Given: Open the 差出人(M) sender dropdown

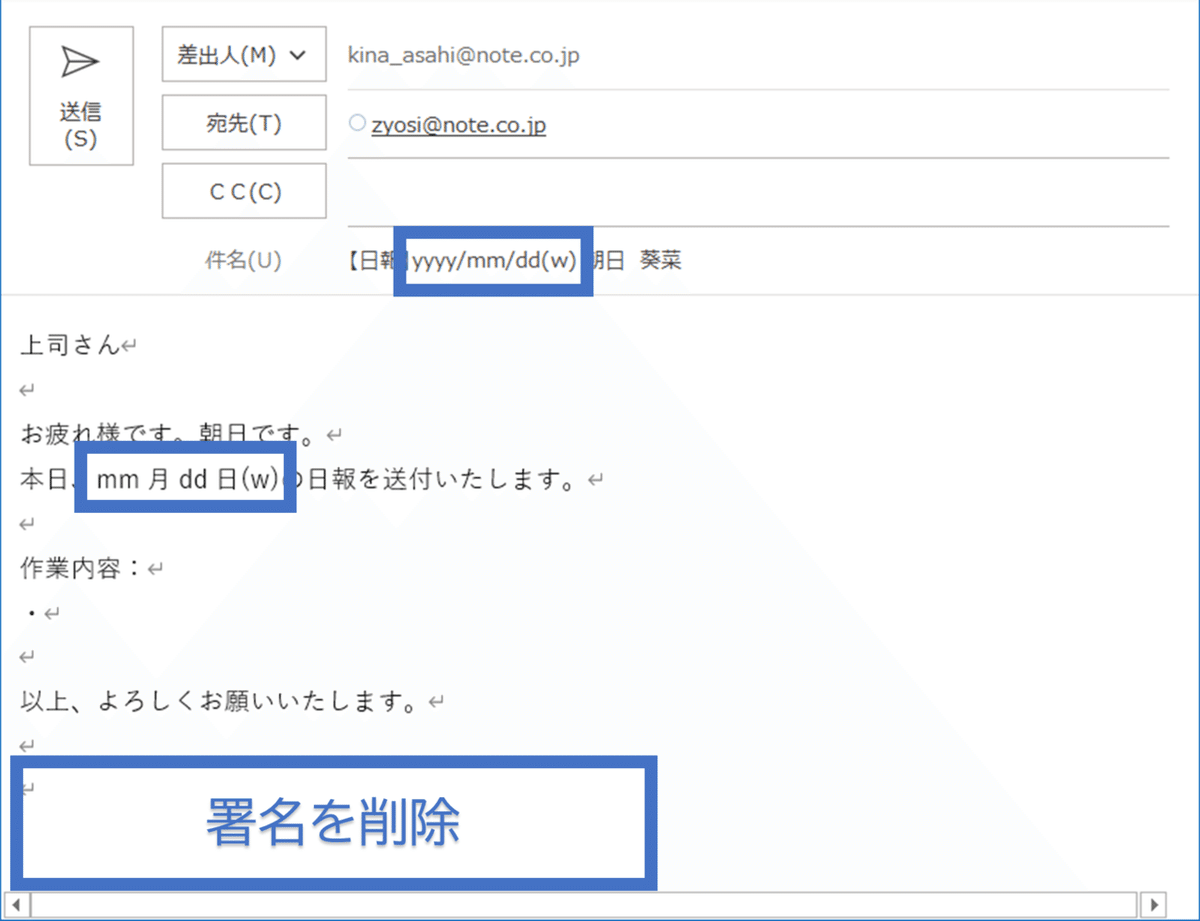Looking at the screenshot, I should [x=244, y=55].
